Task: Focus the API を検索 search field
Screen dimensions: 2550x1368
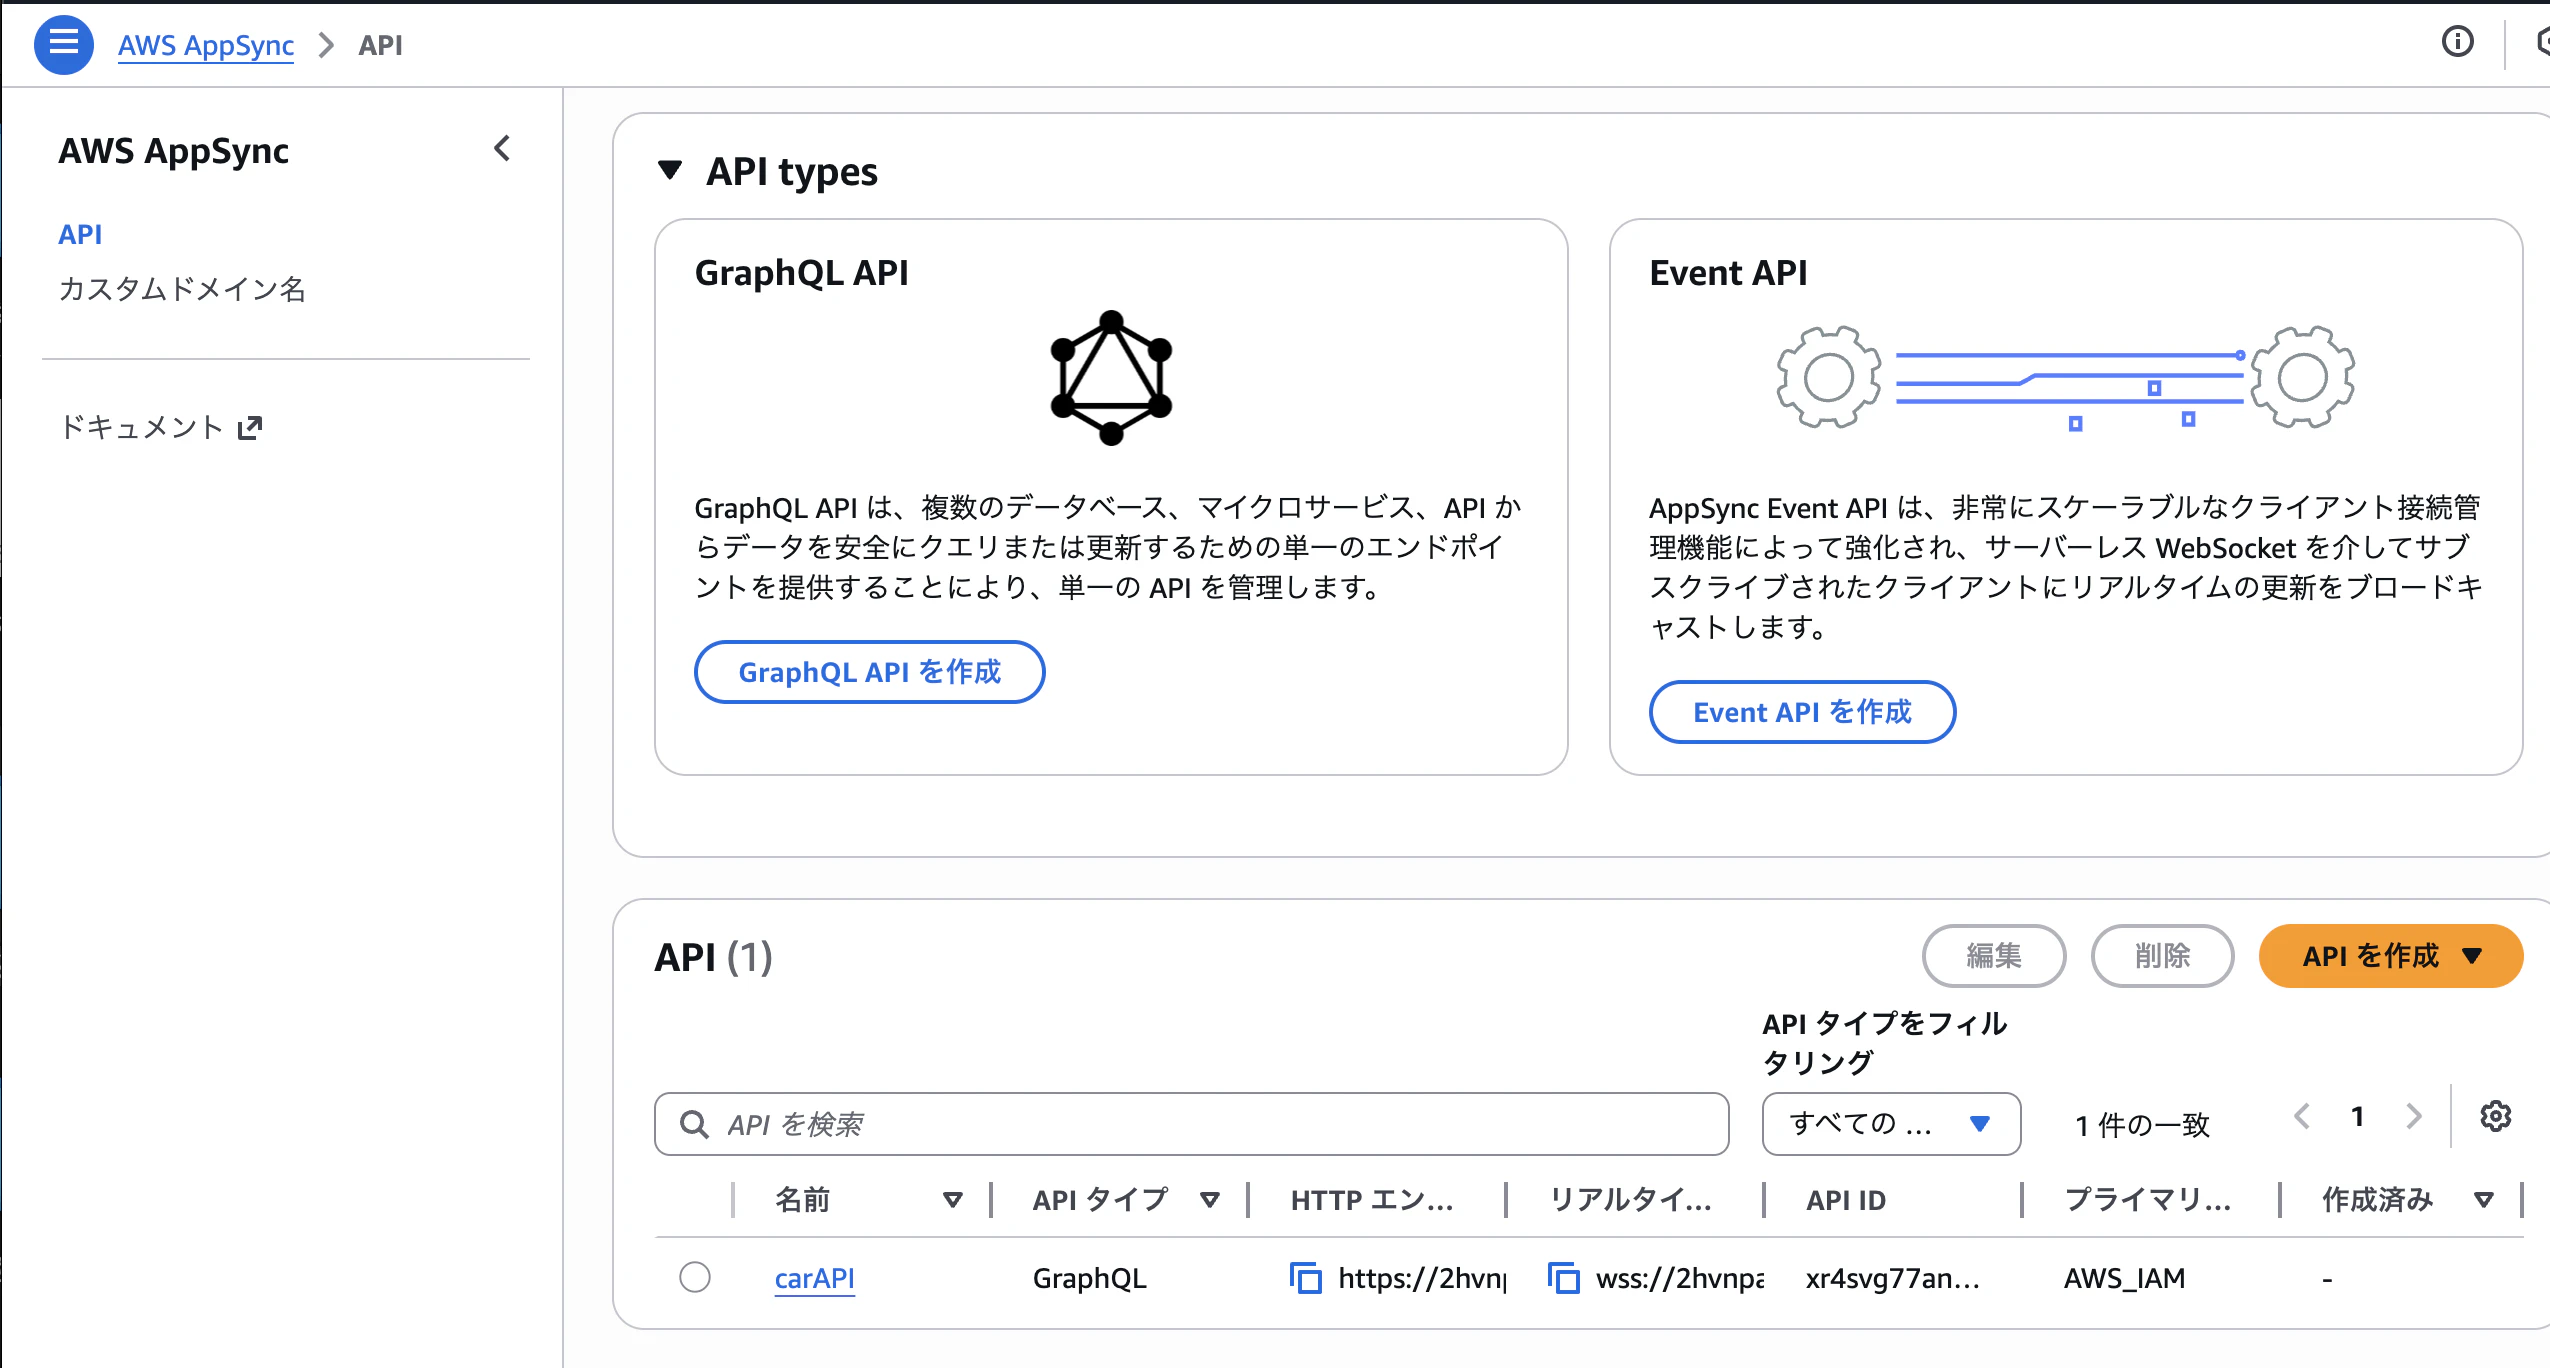Action: click(x=1192, y=1124)
